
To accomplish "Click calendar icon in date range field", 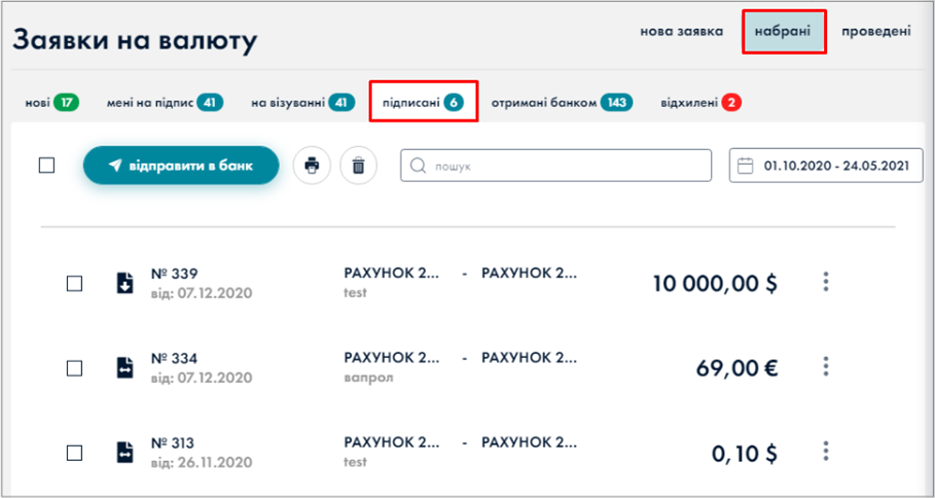I will click(745, 166).
